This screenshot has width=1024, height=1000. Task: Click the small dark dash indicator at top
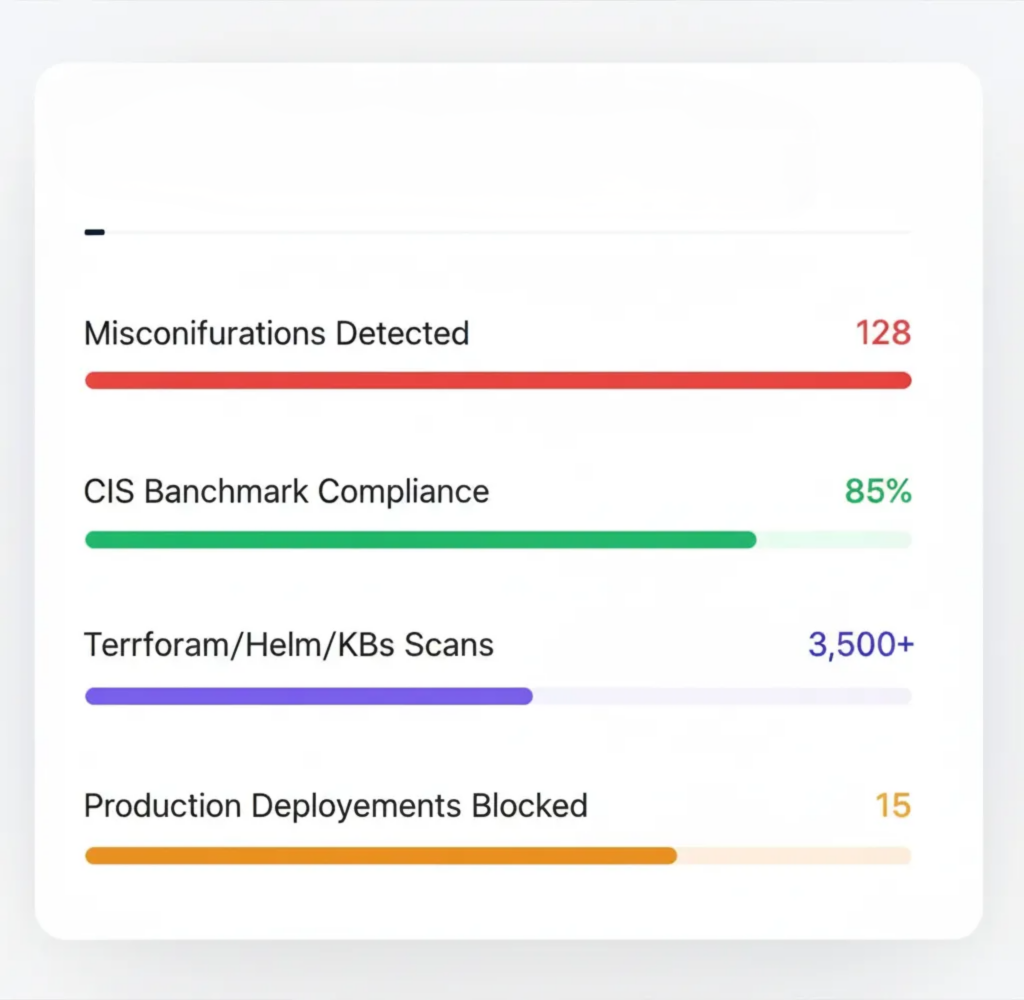pos(95,232)
